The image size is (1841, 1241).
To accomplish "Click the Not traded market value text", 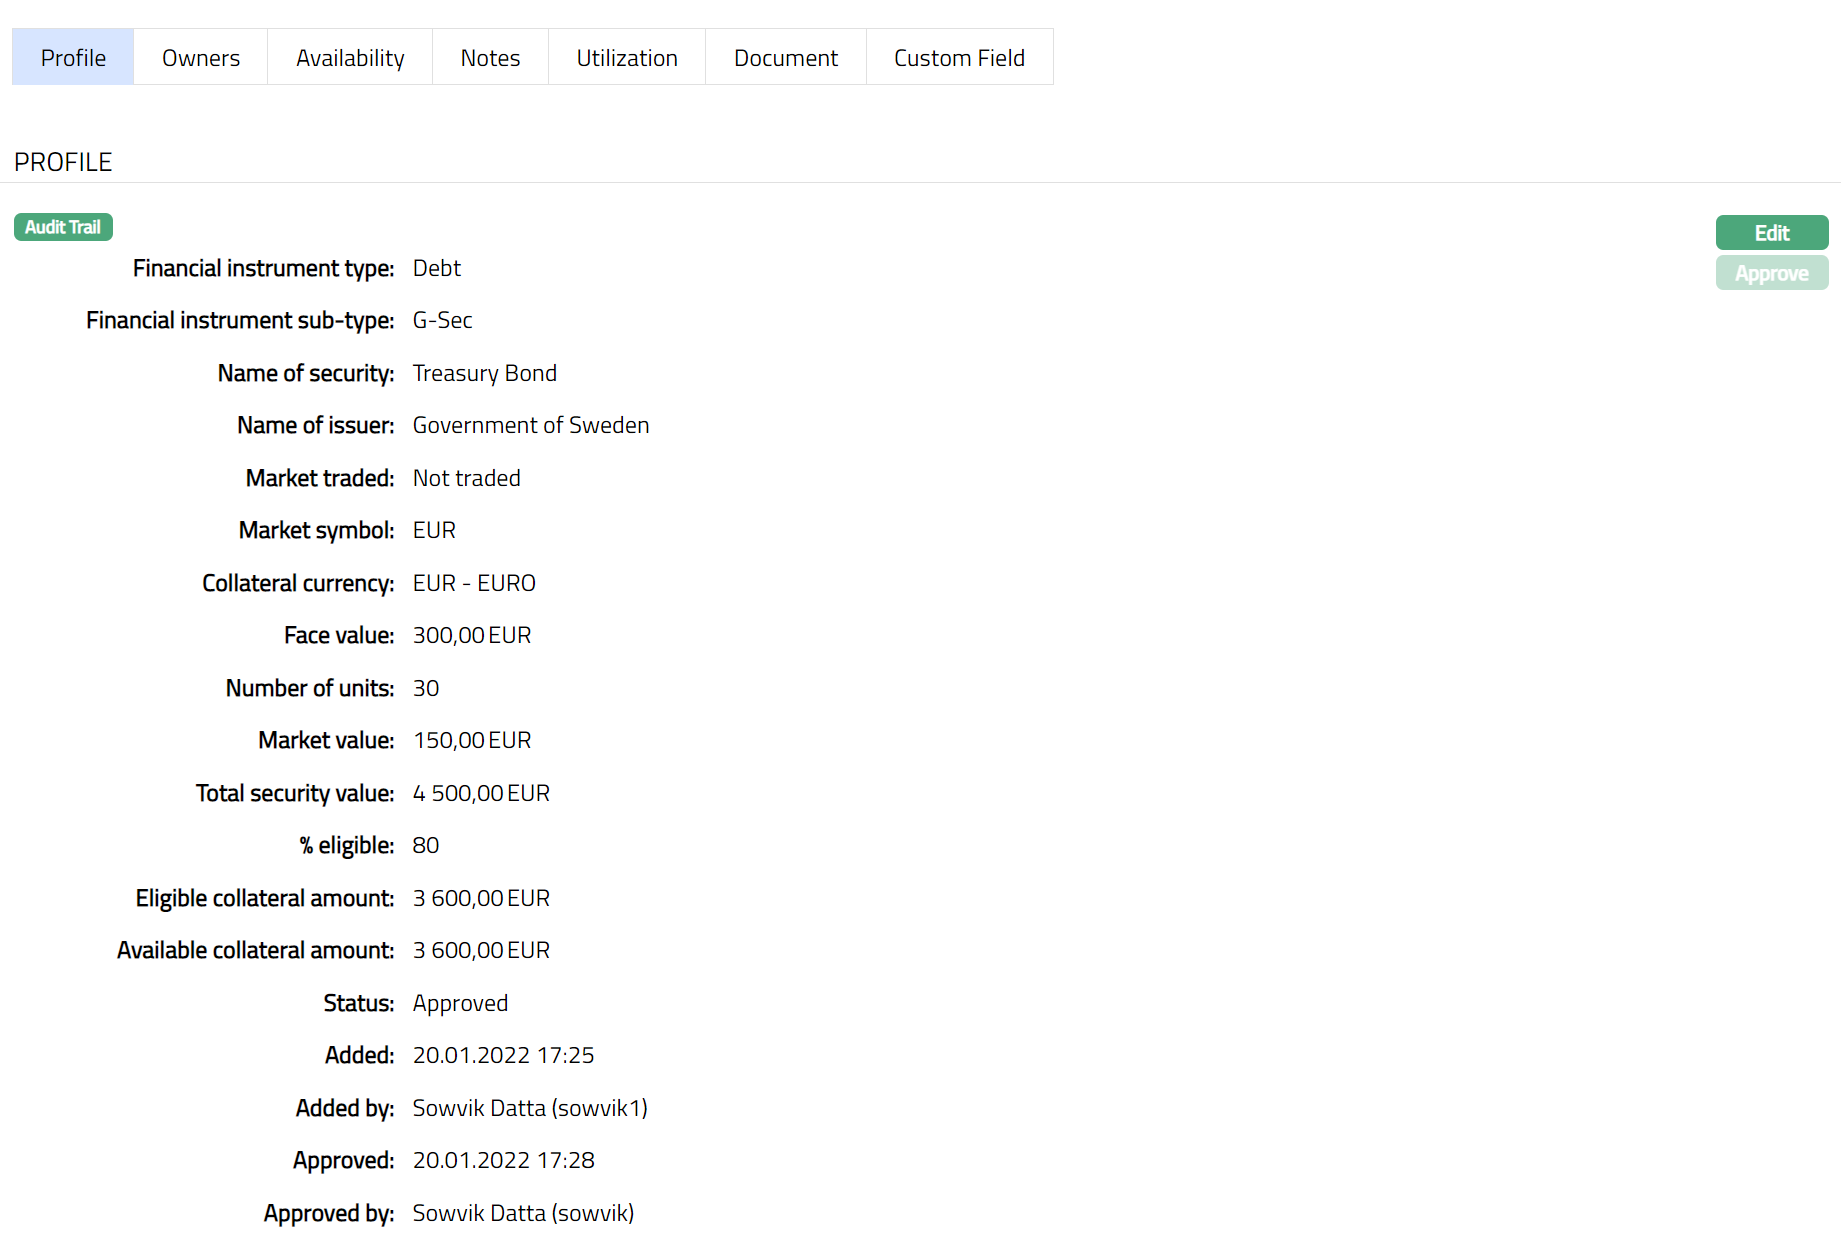I will click(x=466, y=478).
